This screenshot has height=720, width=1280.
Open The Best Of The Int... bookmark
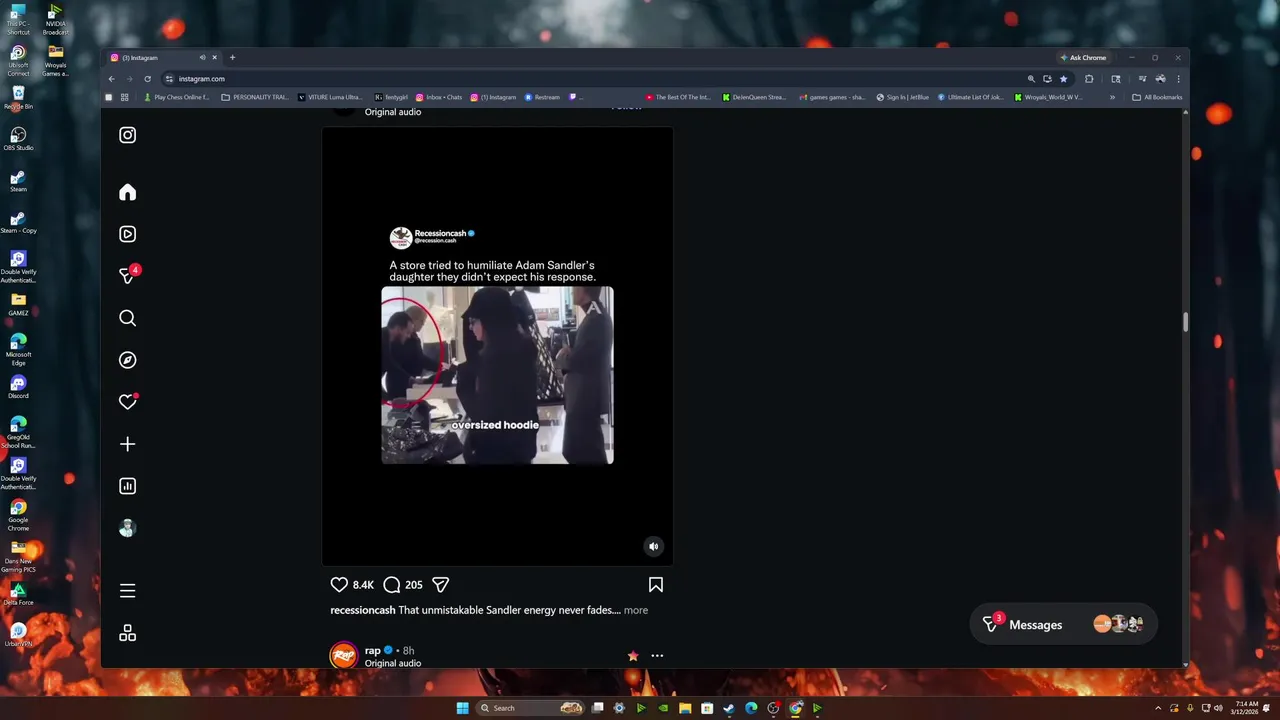coord(678,97)
